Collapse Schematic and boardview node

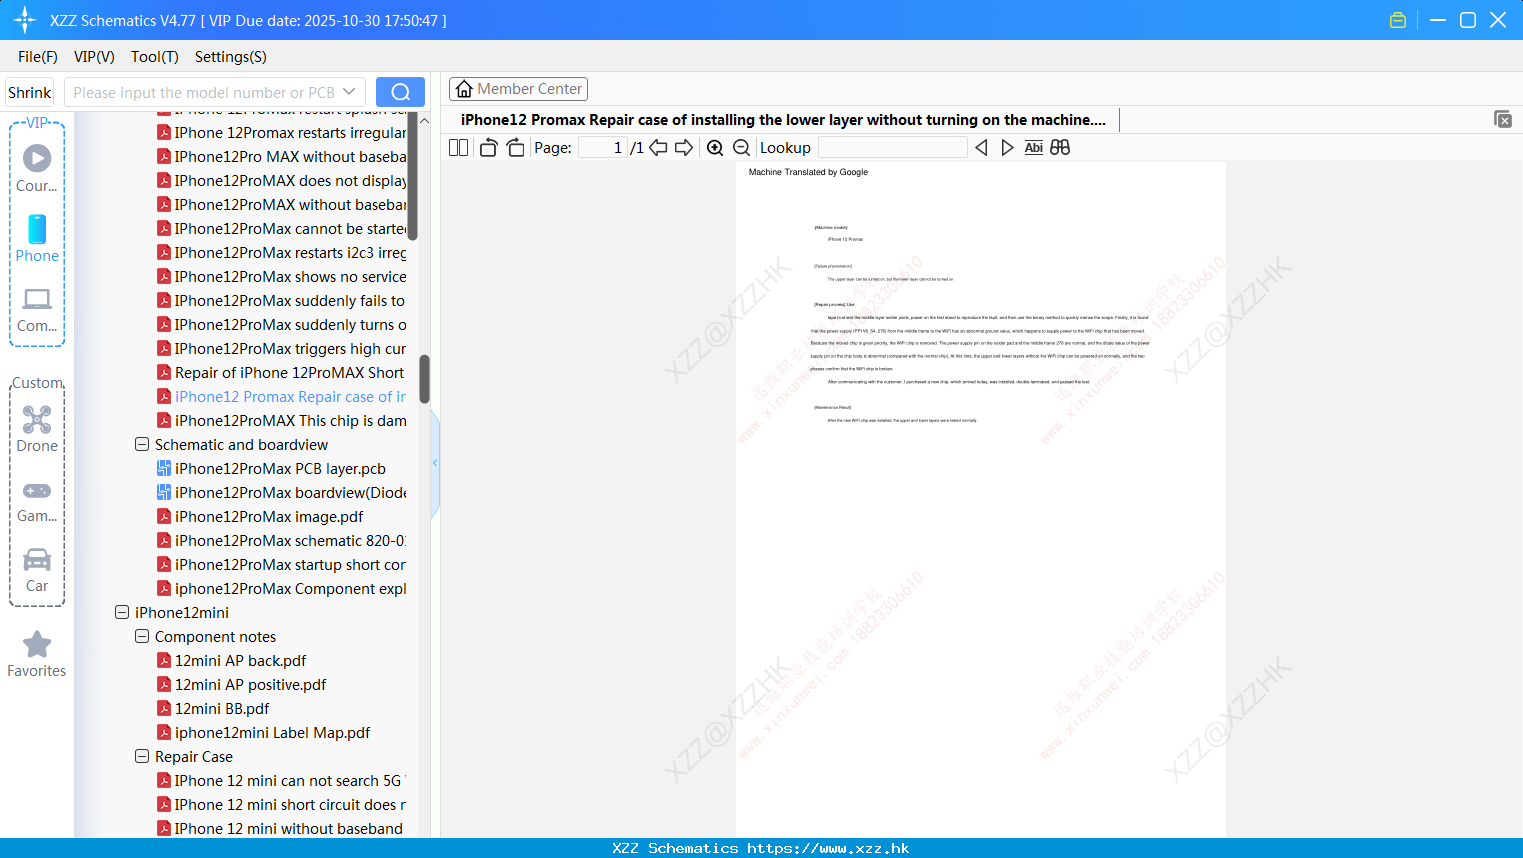[x=142, y=444]
